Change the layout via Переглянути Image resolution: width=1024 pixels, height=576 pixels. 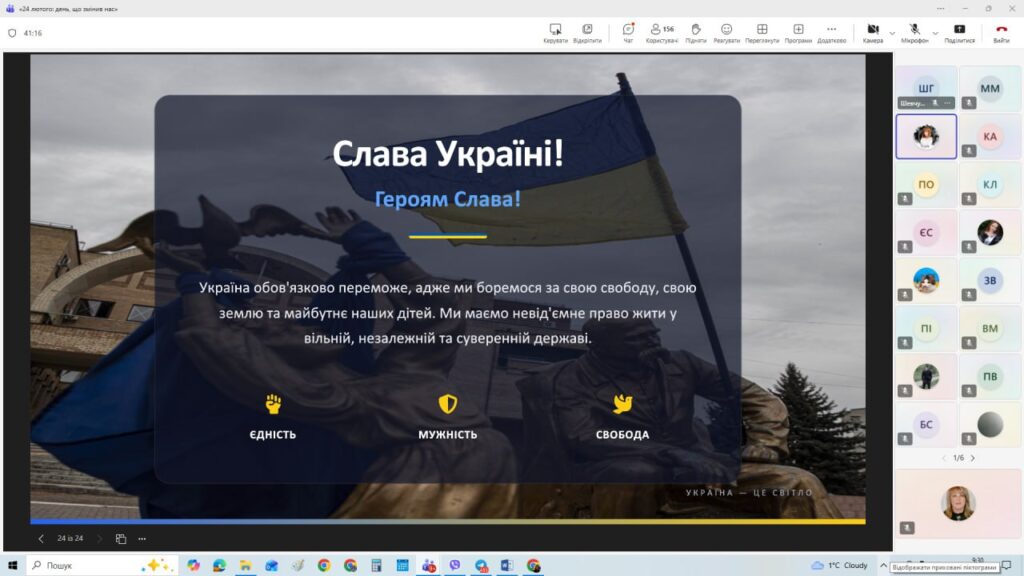coord(762,32)
